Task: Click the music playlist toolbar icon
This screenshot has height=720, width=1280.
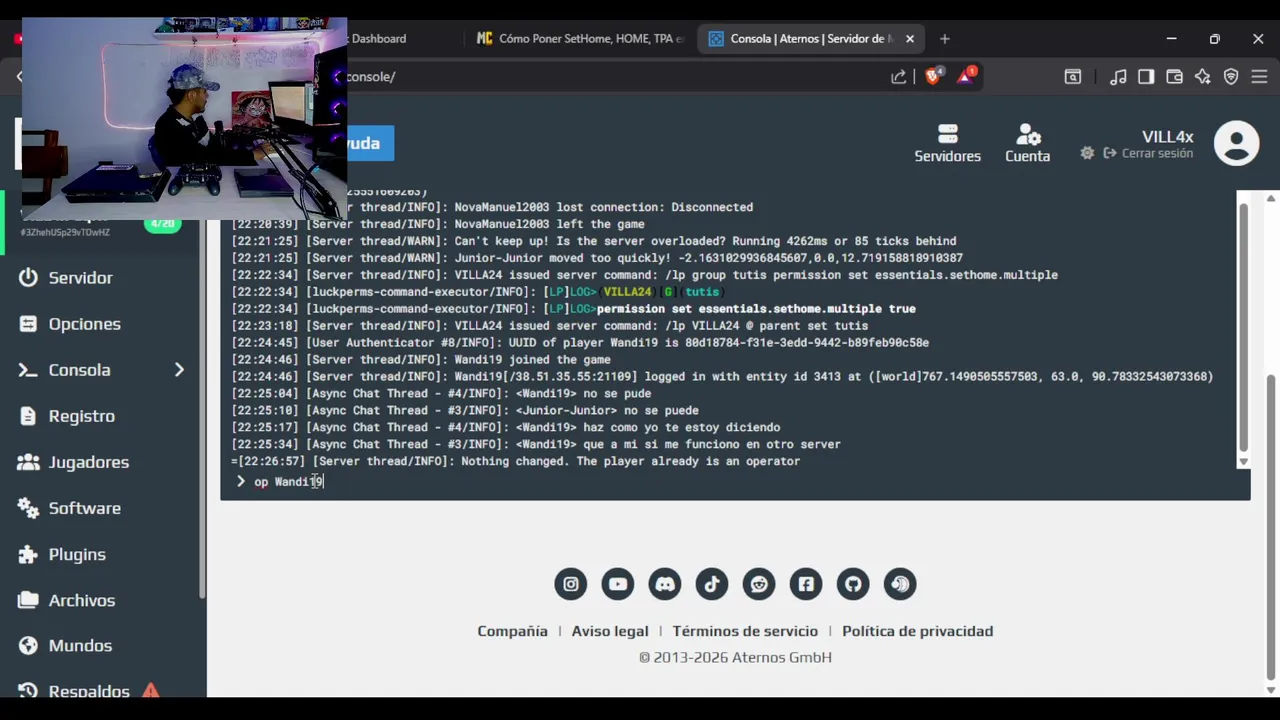Action: (1118, 76)
